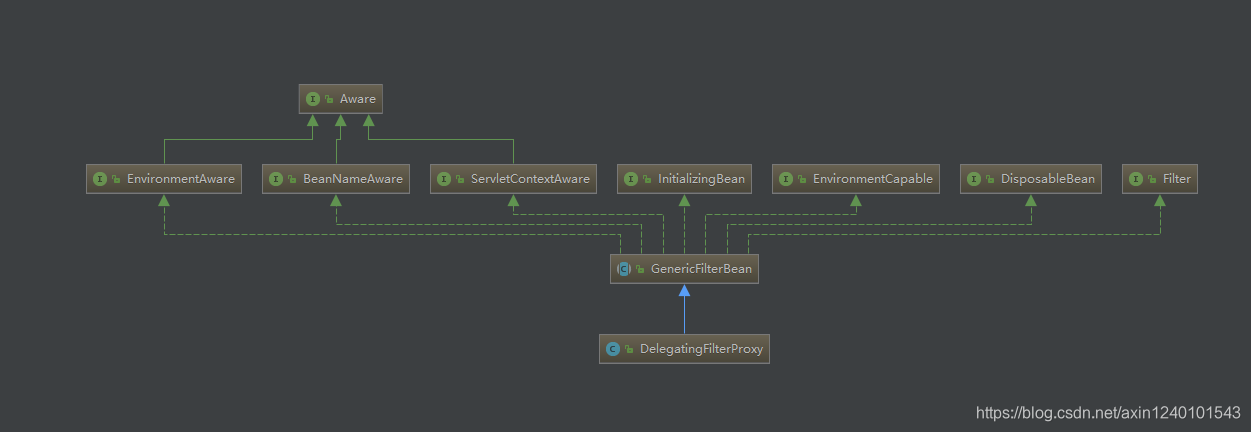Click the lock icon beside InitializingBean
Screen dimensions: 1251x432
[x=647, y=180]
